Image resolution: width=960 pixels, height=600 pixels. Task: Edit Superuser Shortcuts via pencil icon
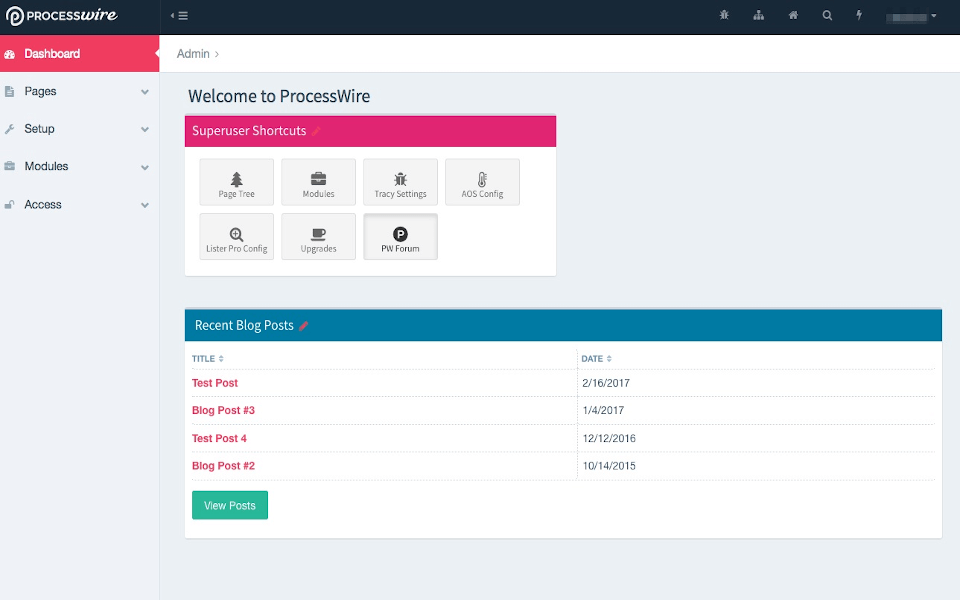[316, 131]
